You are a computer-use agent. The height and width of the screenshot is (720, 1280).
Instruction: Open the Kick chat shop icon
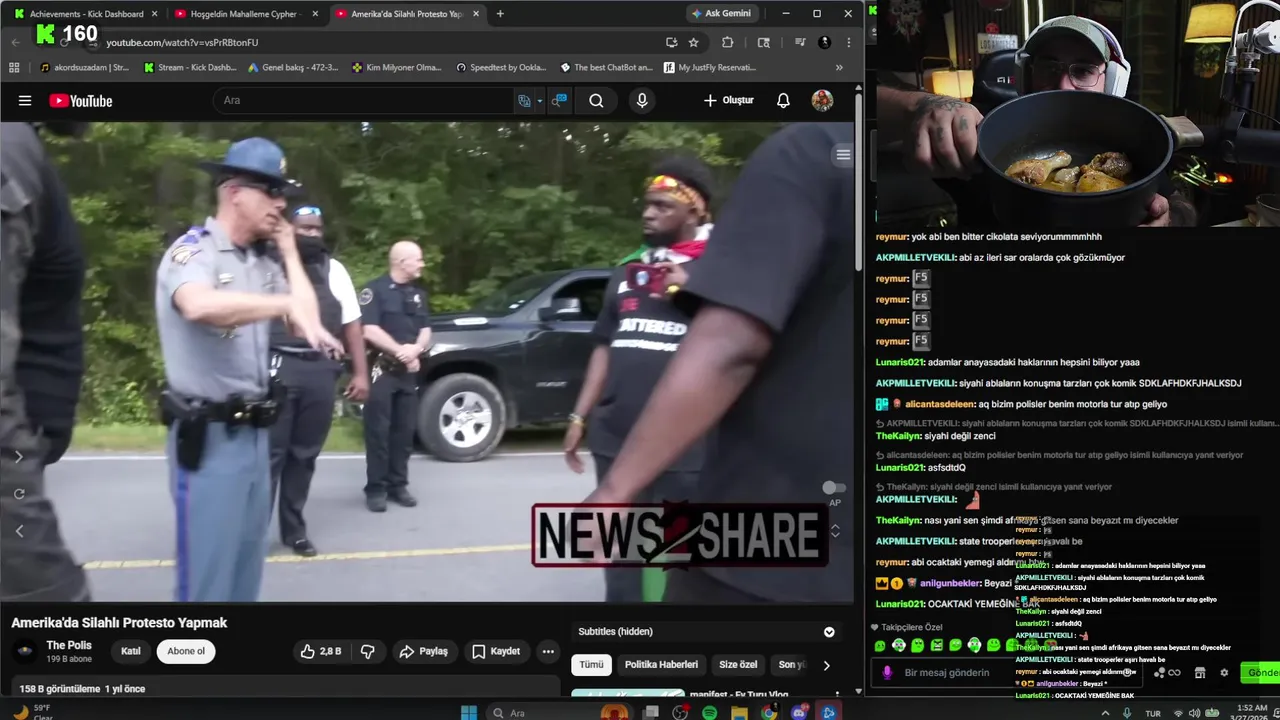pos(1200,673)
